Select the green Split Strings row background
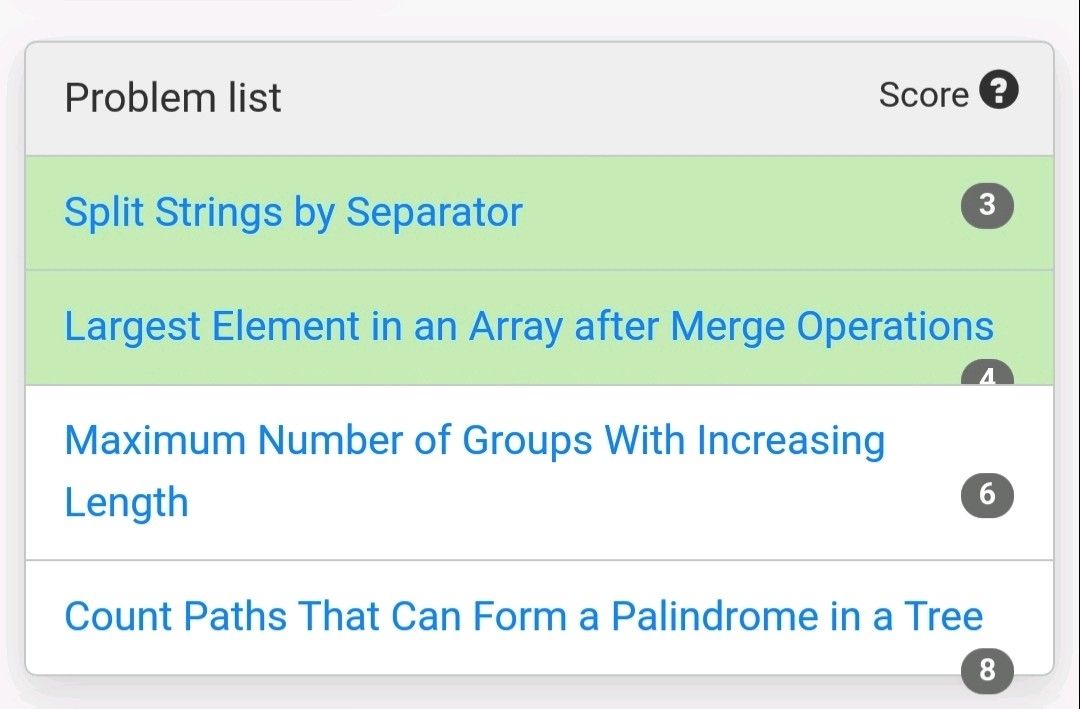This screenshot has height=709, width=1080. (740, 212)
